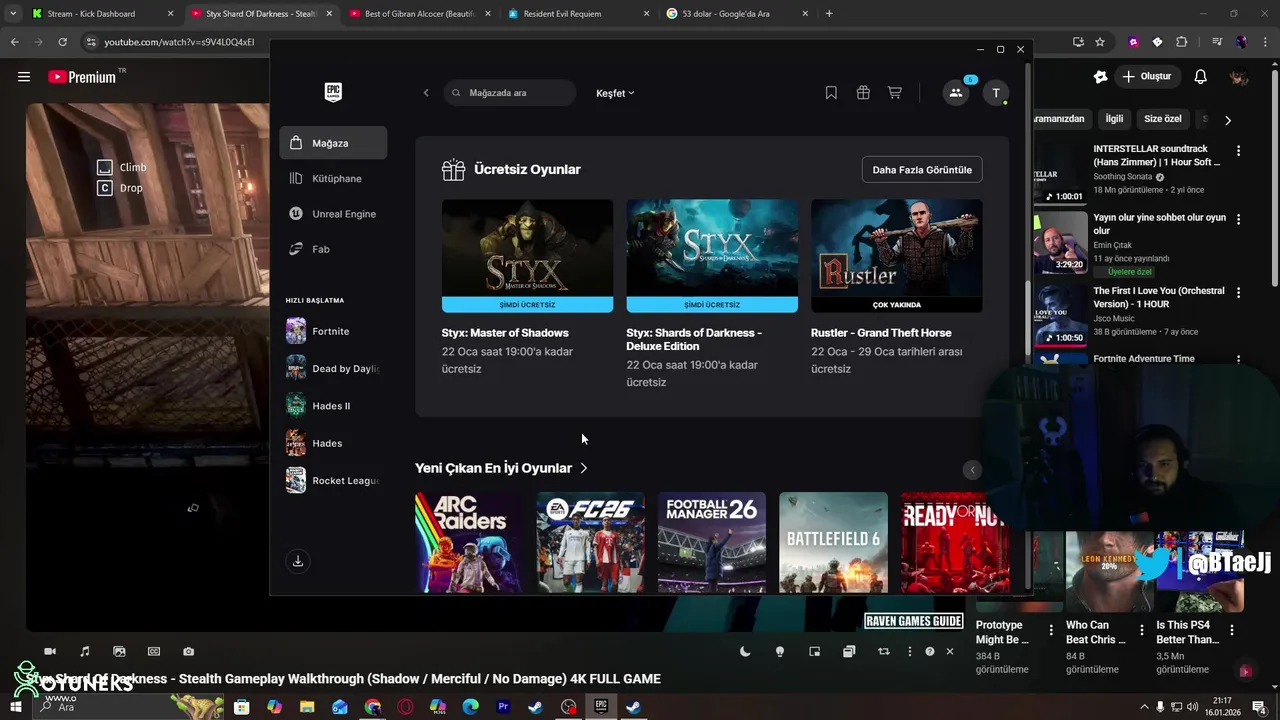1280x720 pixels.
Task: Switch to Best of Gibran Alcocer tab
Action: click(x=419, y=14)
